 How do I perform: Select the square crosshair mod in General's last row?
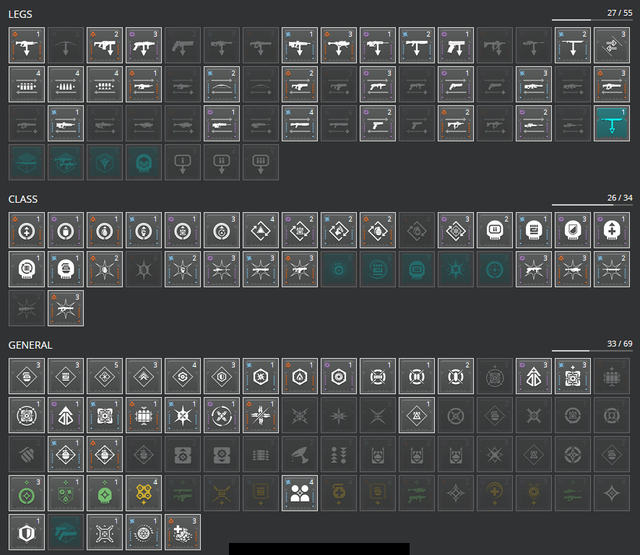pos(105,533)
